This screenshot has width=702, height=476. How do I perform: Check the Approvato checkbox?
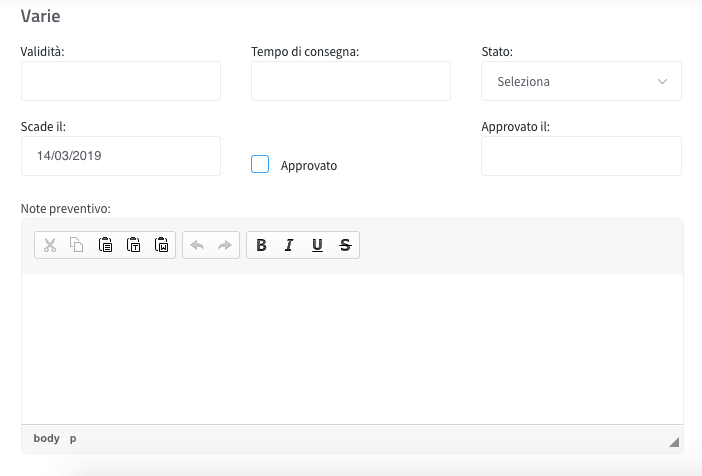[260, 164]
